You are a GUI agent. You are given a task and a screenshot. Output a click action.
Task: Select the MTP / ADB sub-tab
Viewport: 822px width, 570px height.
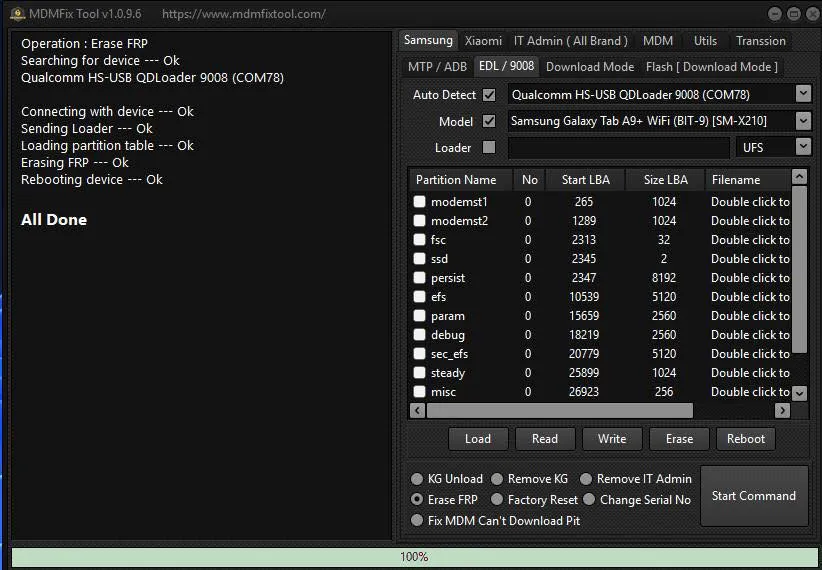437,67
